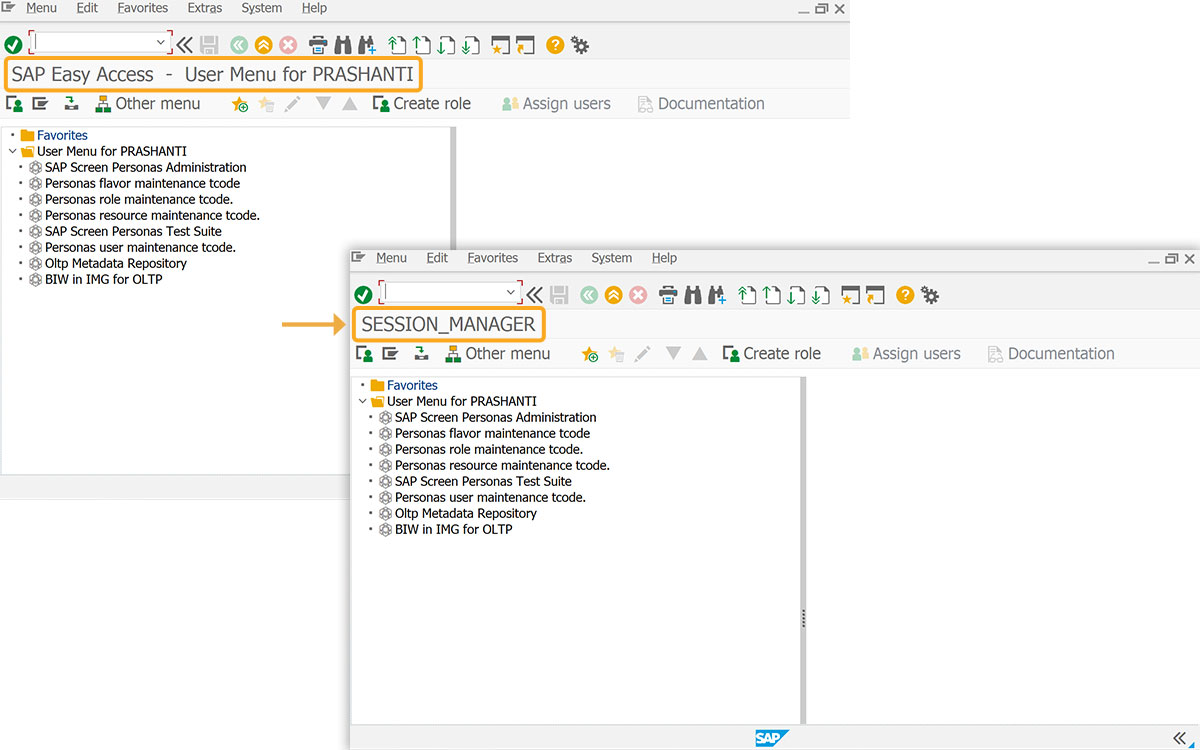Collapse User Menu for PRASHANTI chevron in SAP Easy Access window
The width and height of the screenshot is (1200, 750).
coord(12,151)
